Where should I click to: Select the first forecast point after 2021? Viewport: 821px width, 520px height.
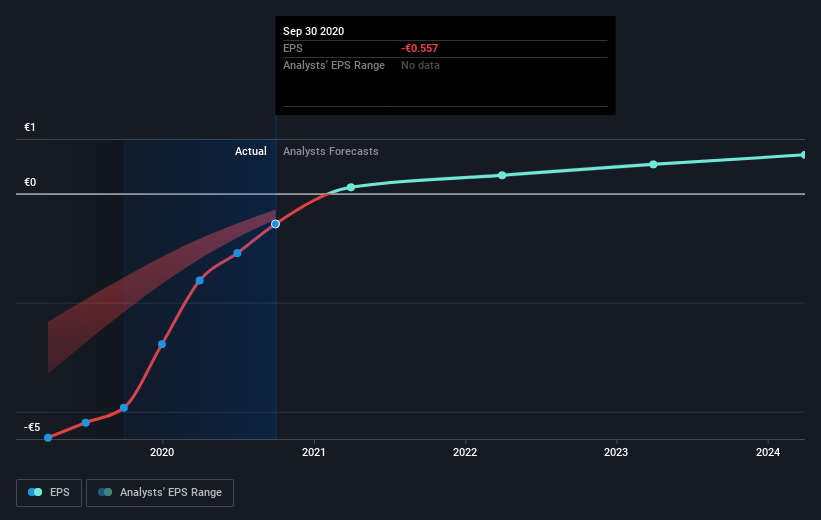point(351,187)
